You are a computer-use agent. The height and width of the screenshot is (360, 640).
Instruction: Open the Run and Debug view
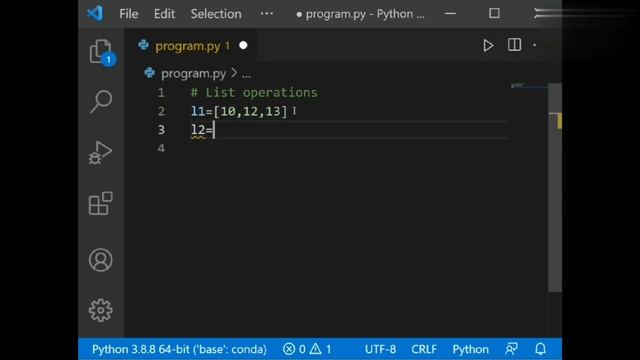[x=100, y=153]
